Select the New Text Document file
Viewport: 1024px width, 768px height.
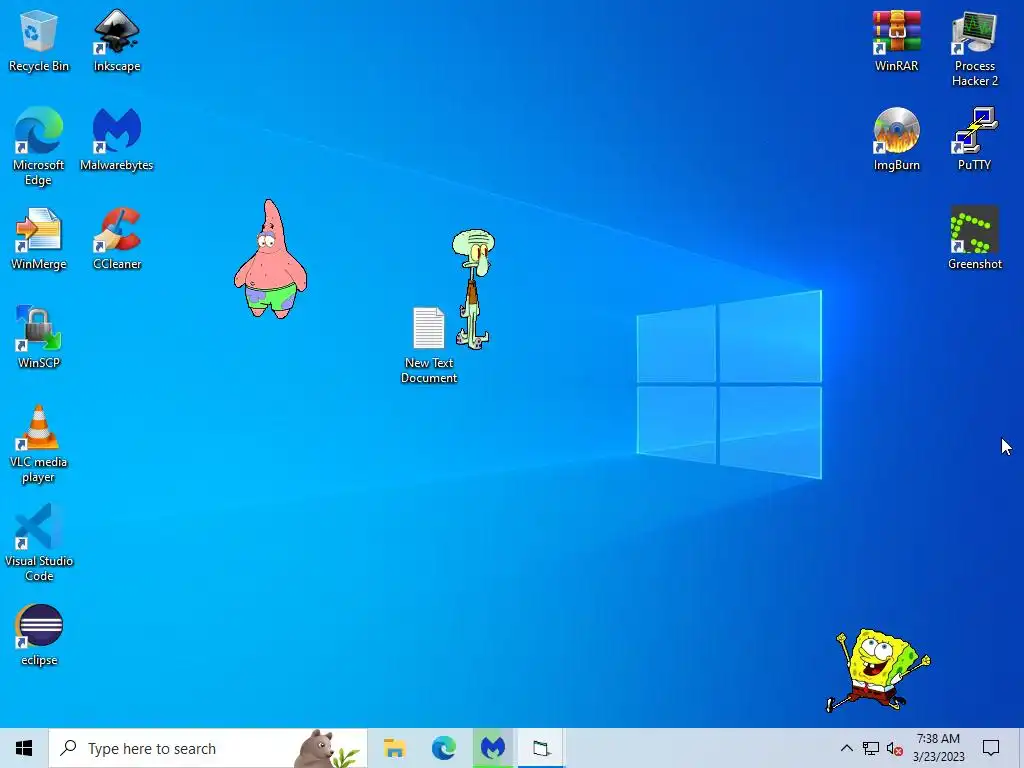click(429, 345)
